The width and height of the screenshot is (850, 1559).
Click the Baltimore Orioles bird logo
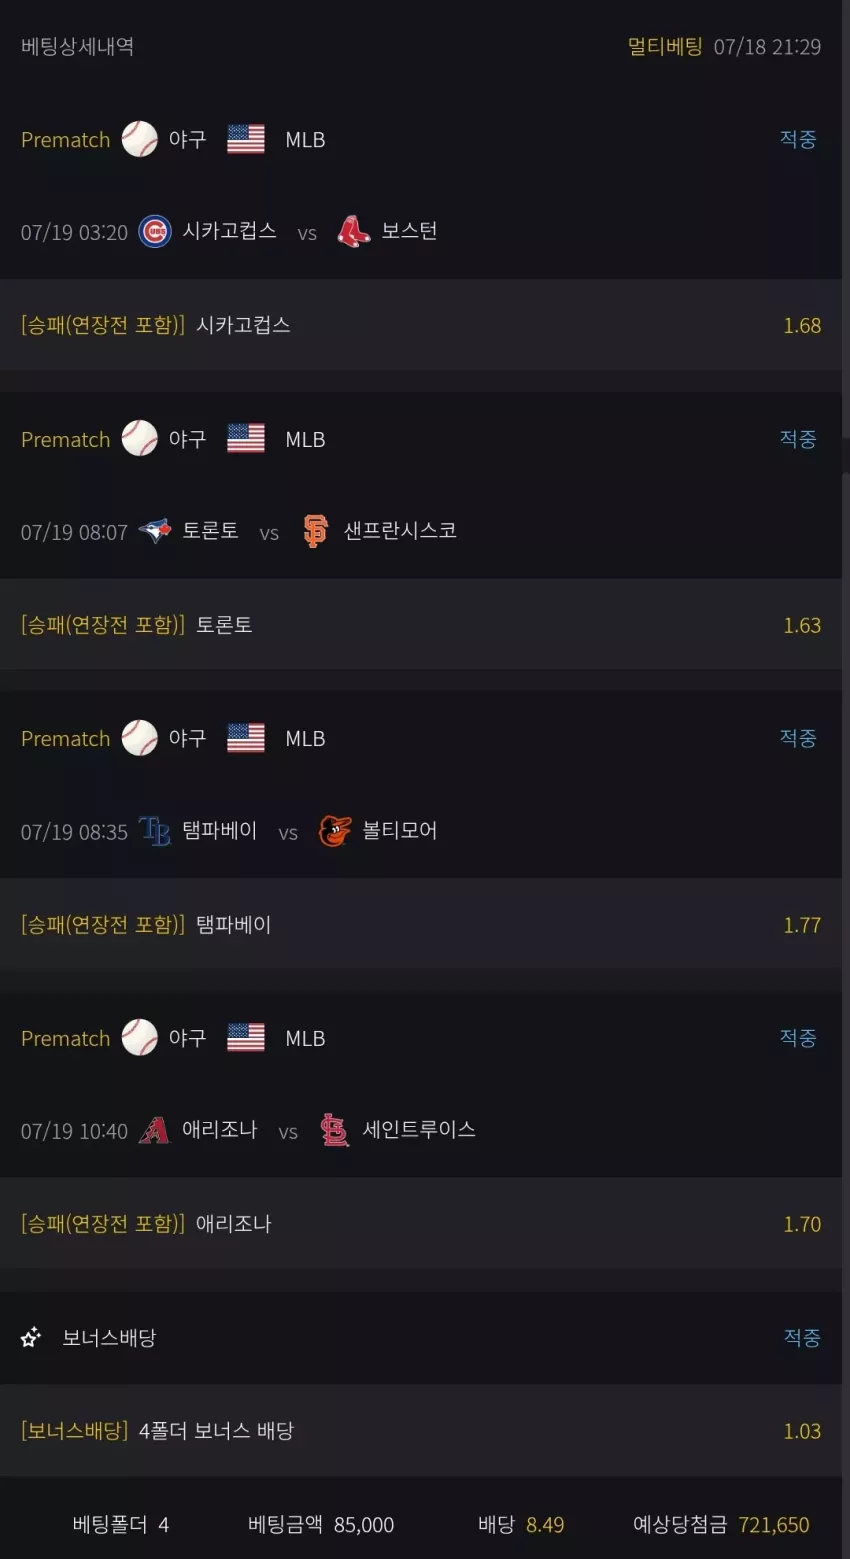tap(334, 830)
